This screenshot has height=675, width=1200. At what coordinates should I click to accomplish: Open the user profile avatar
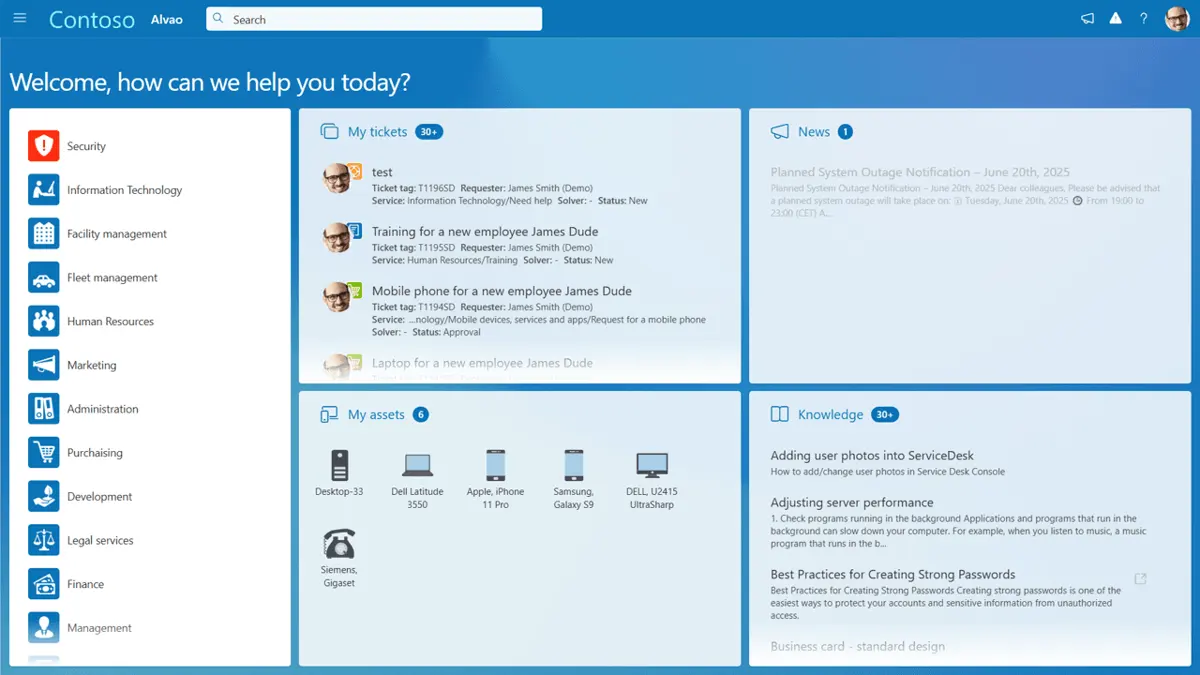pyautogui.click(x=1177, y=19)
